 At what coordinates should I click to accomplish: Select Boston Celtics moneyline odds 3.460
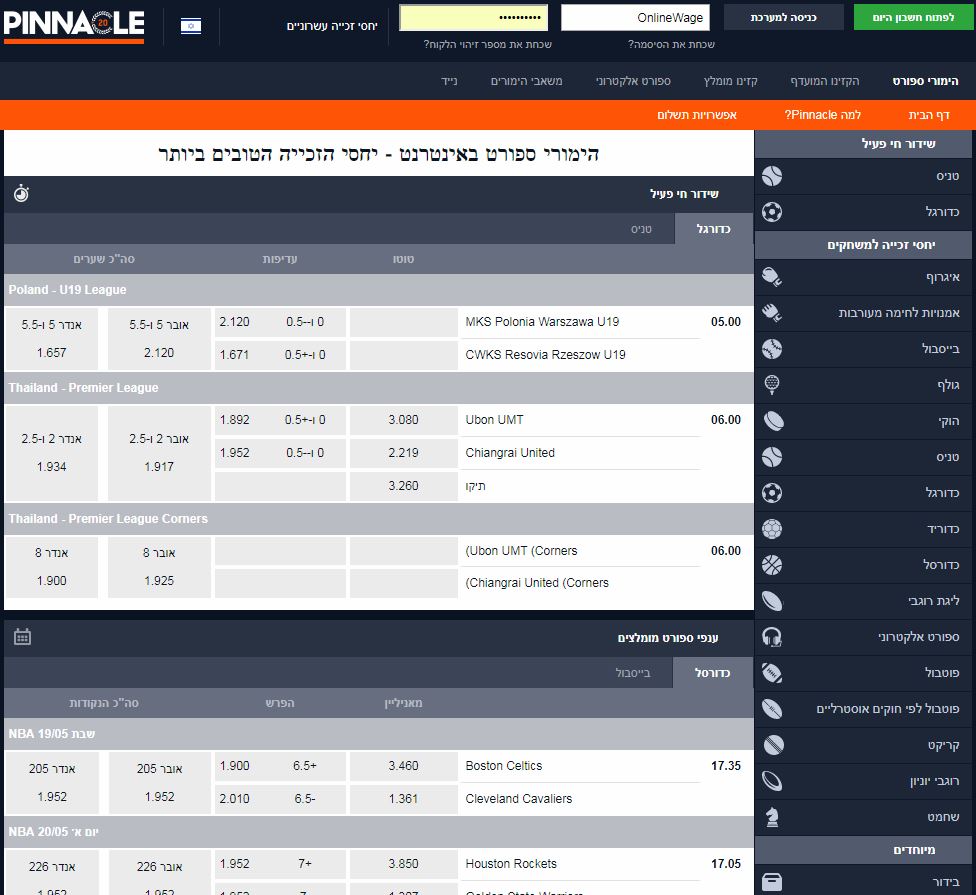pyautogui.click(x=403, y=766)
